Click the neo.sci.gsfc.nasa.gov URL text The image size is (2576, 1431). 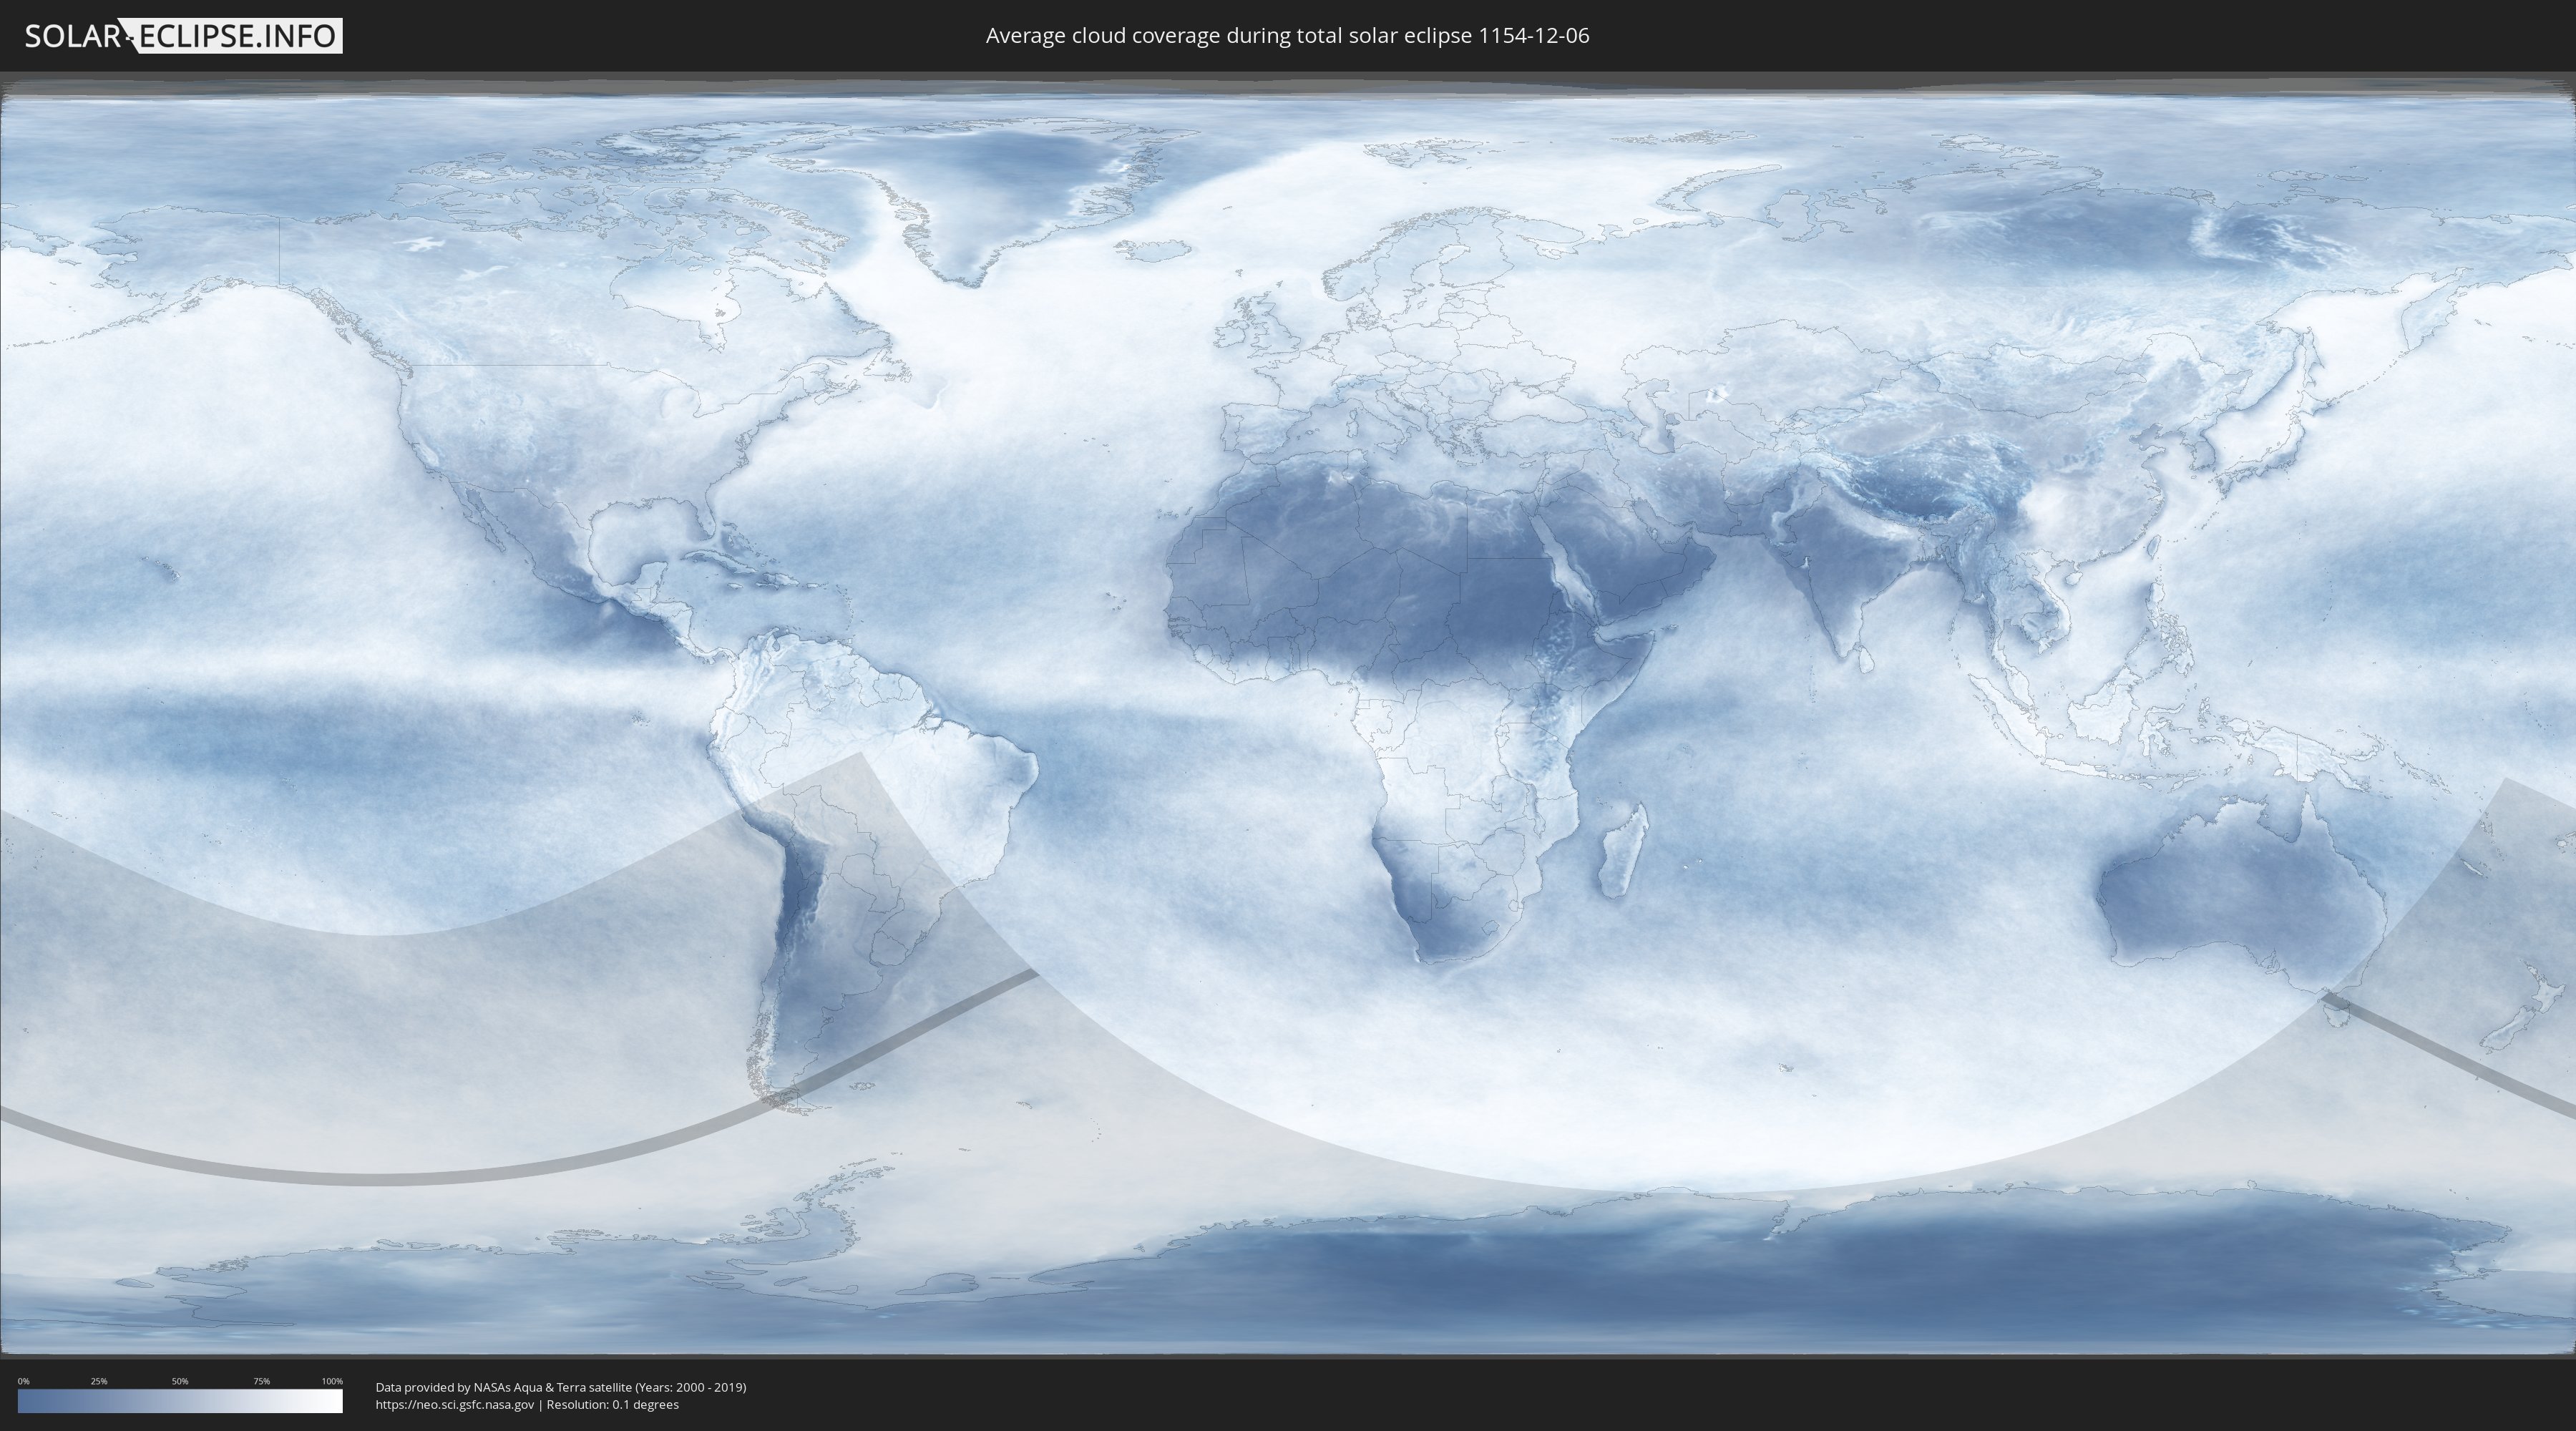[455, 1404]
